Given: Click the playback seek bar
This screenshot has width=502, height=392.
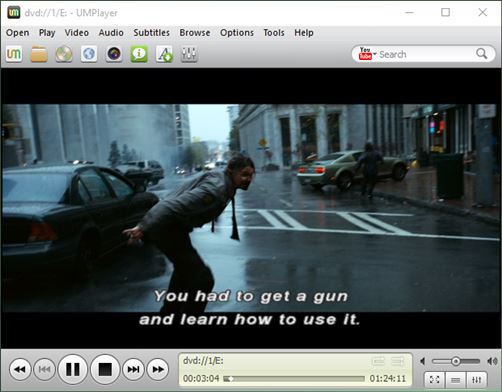Looking at the screenshot, I should point(294,379).
